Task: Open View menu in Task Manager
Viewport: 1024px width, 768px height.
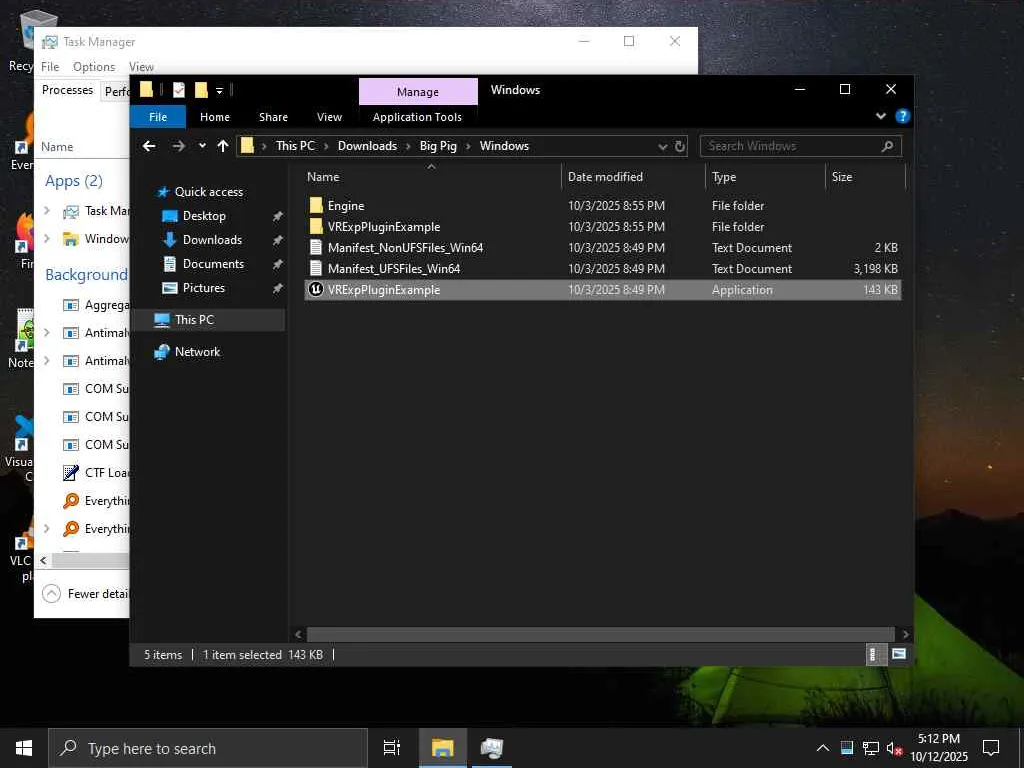Action: coord(141,67)
